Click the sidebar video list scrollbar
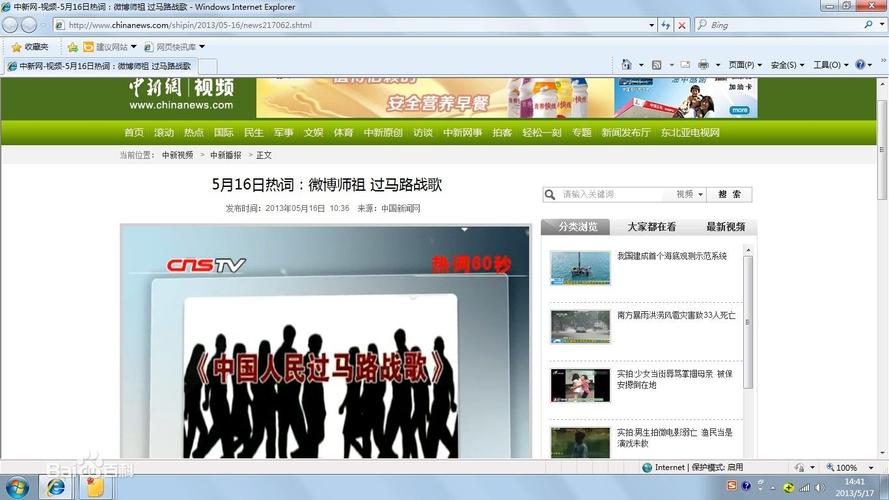The image size is (889, 500). pyautogui.click(x=748, y=321)
